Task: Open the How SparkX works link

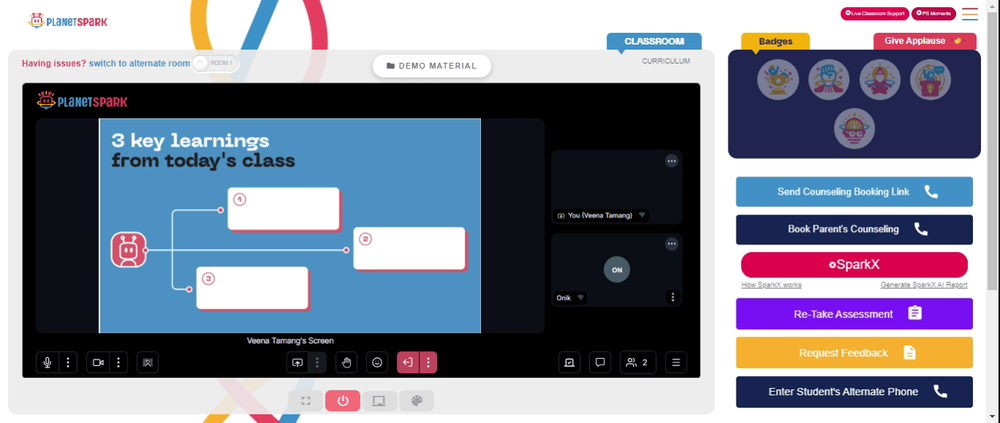Action: tap(771, 285)
